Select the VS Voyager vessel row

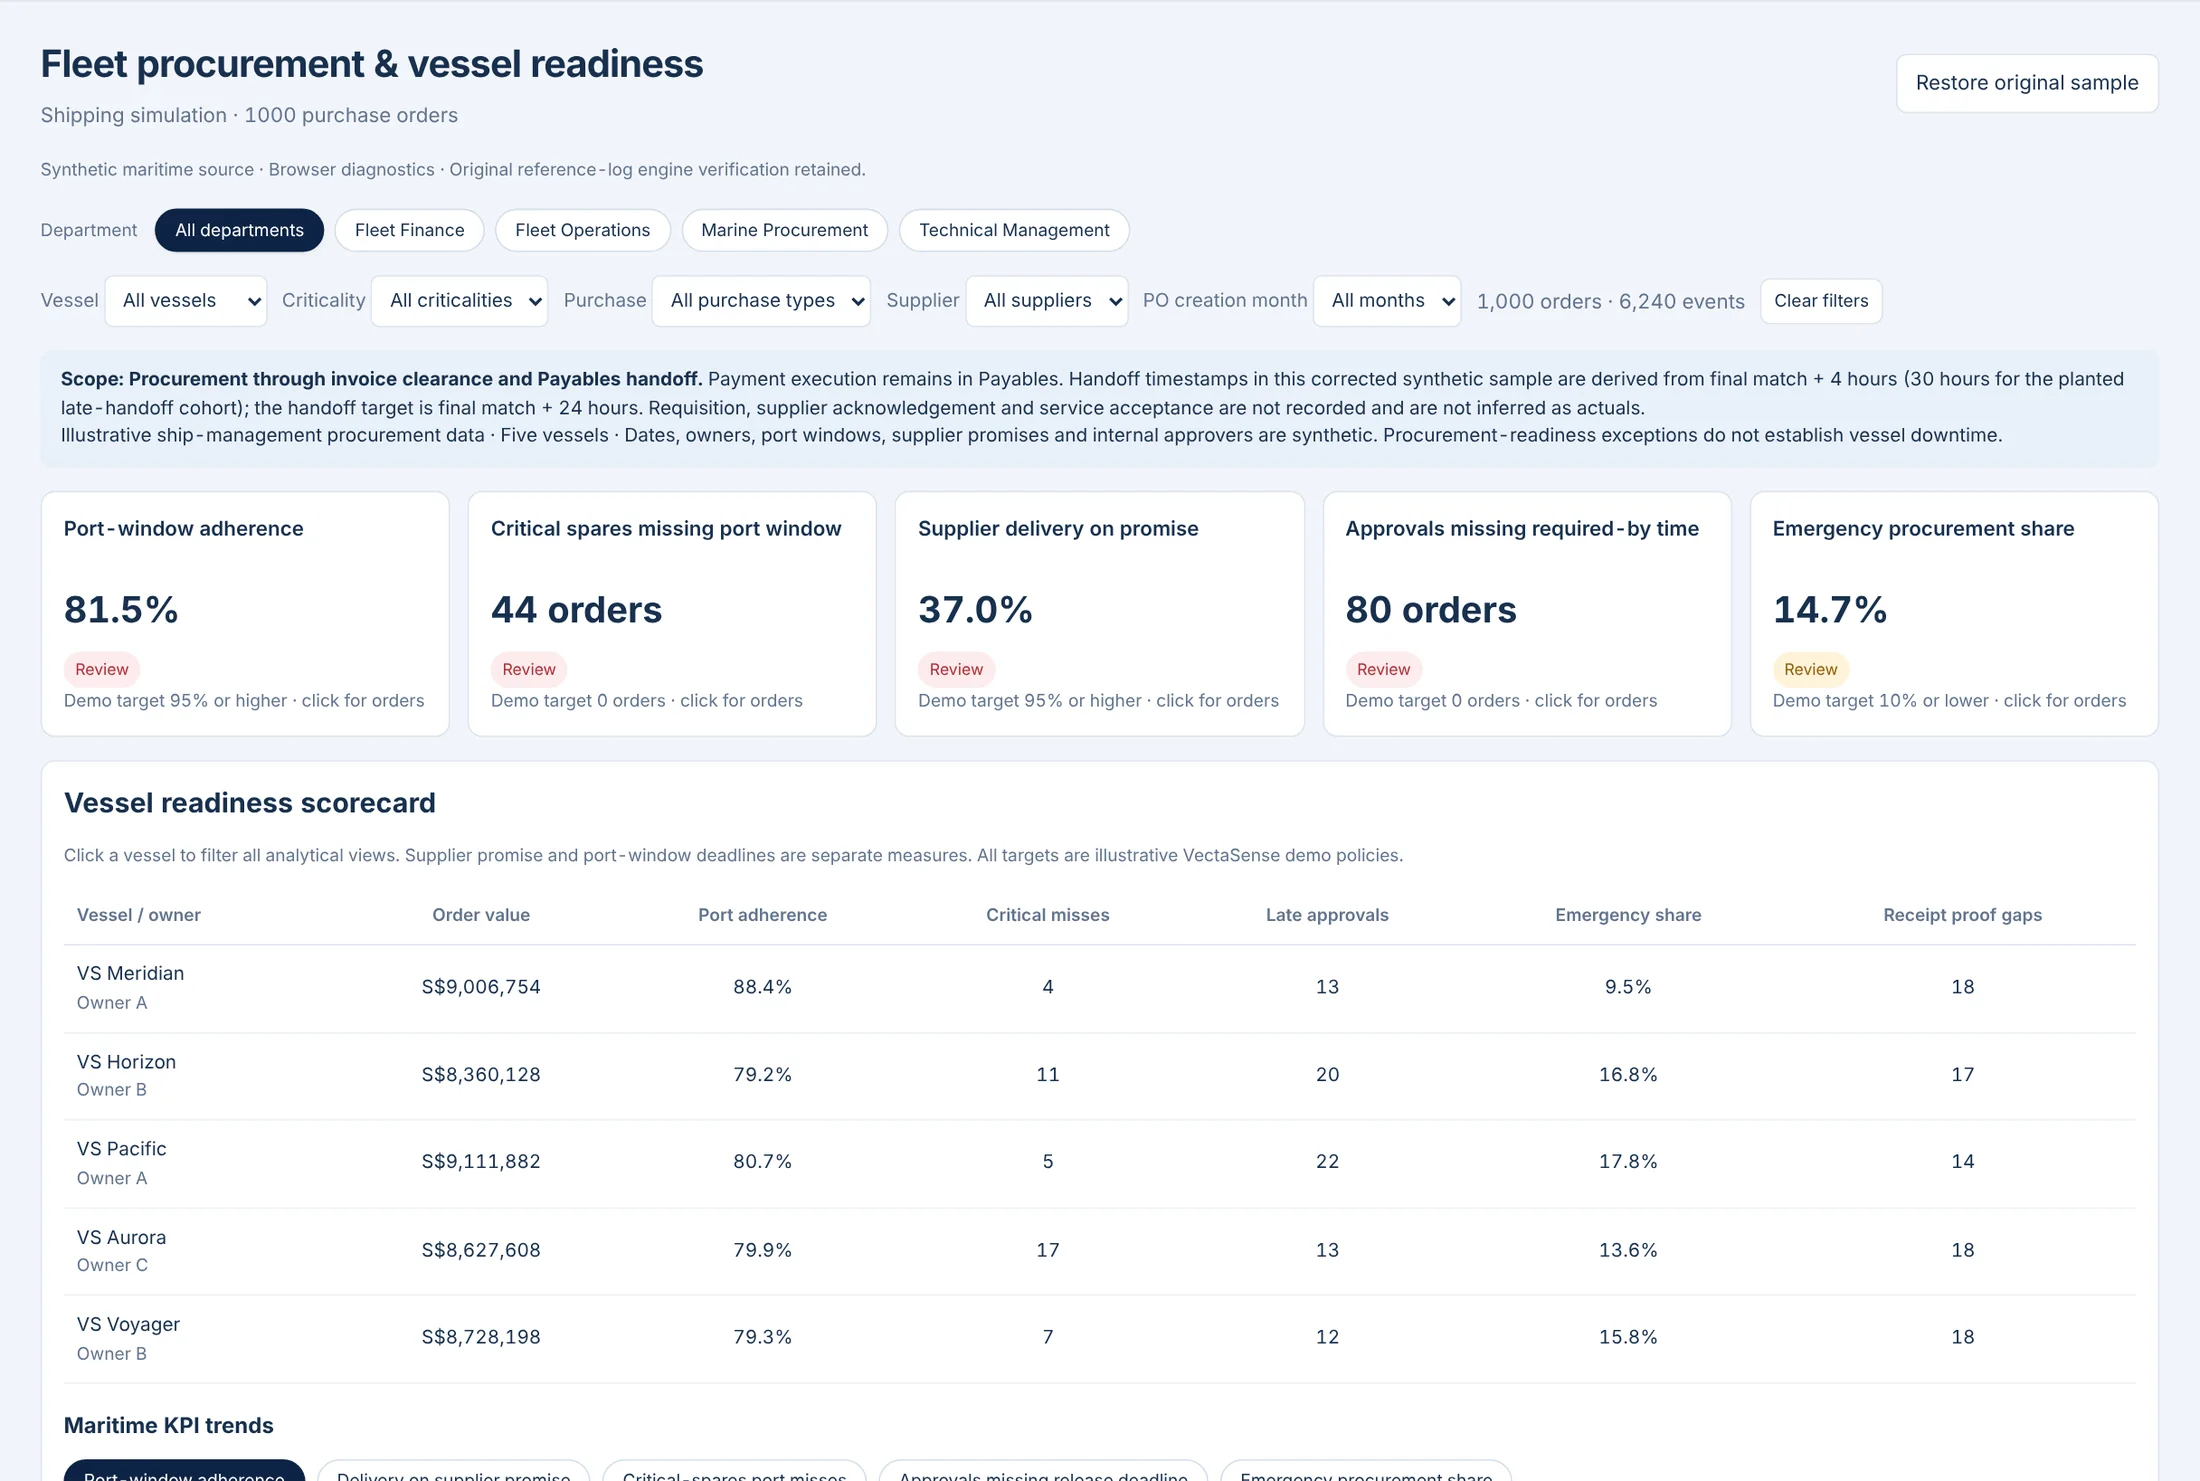pyautogui.click(x=1099, y=1338)
